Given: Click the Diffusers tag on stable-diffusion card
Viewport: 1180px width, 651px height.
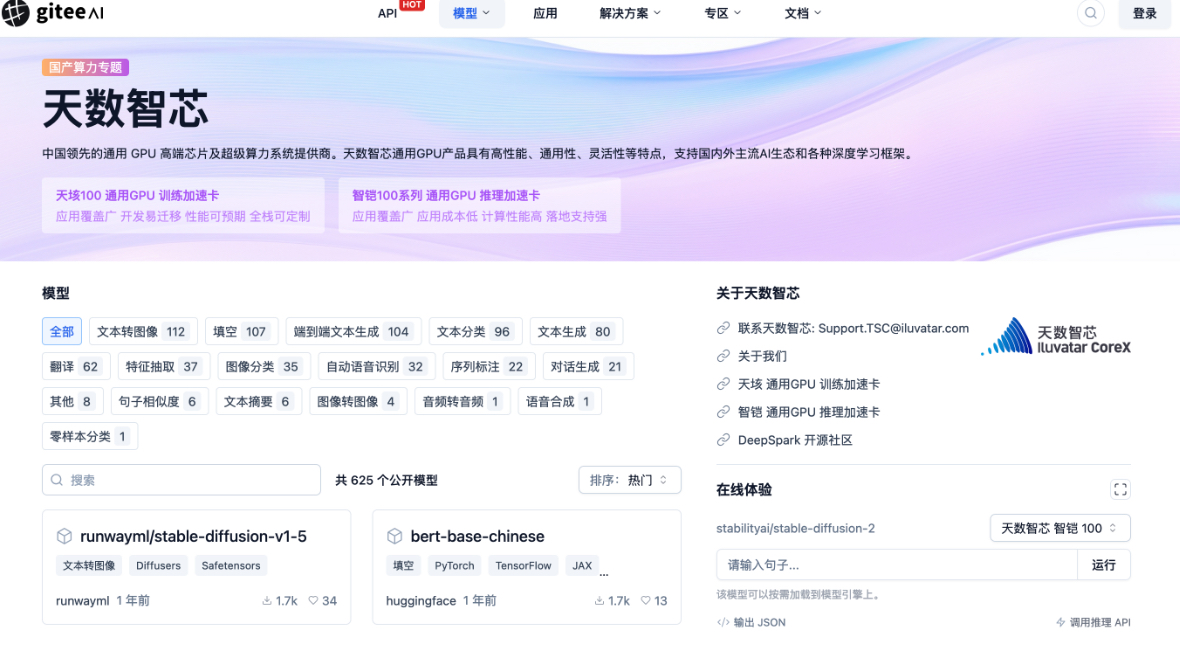Looking at the screenshot, I should [x=158, y=565].
